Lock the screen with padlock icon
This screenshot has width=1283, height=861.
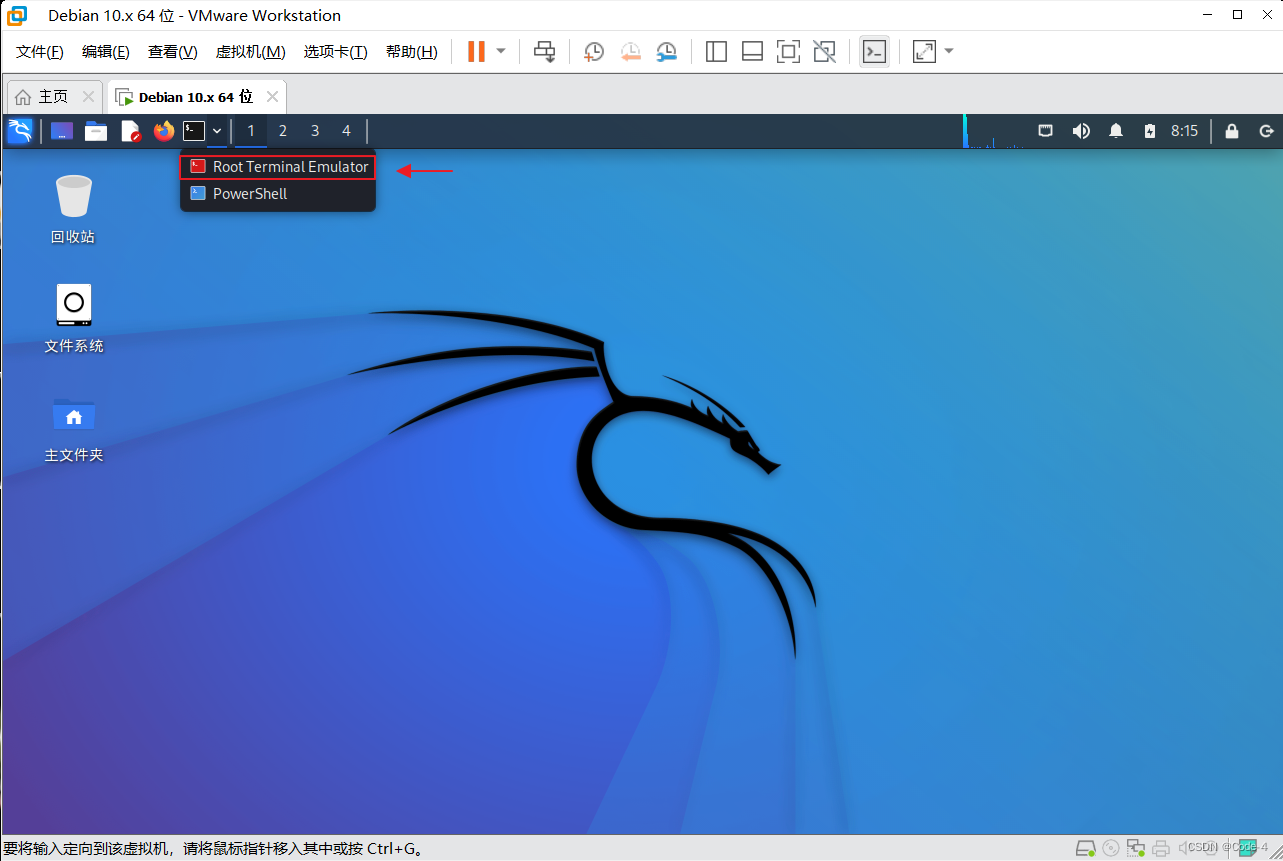pos(1232,131)
